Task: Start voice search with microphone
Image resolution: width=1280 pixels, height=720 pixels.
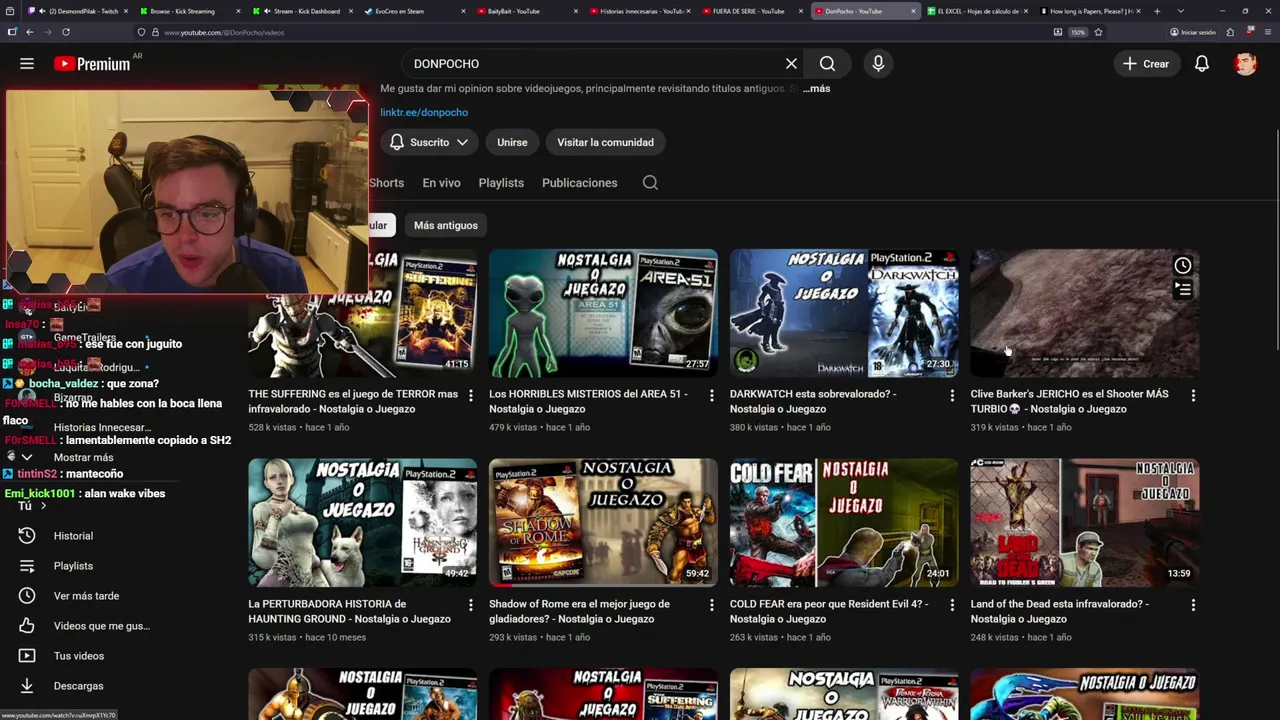Action: (x=878, y=63)
